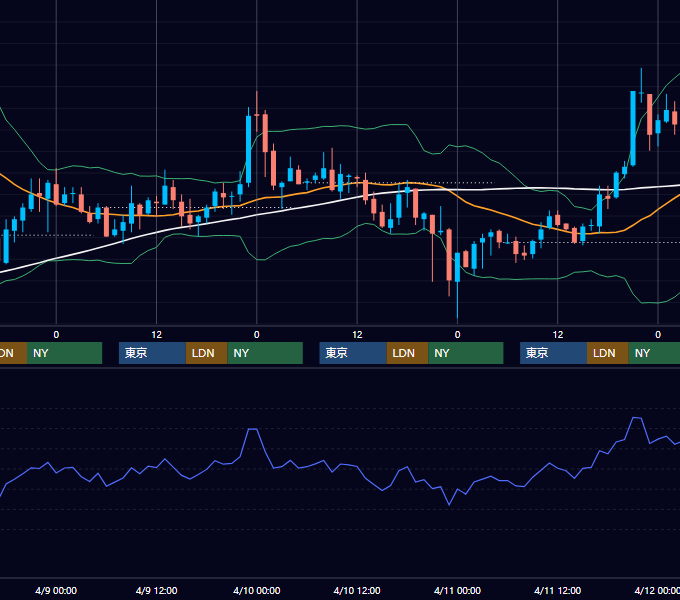Screen dimensions: 680x600
Task: Select the oscillator peak near 4/10 00:00
Action: pyautogui.click(x=253, y=429)
